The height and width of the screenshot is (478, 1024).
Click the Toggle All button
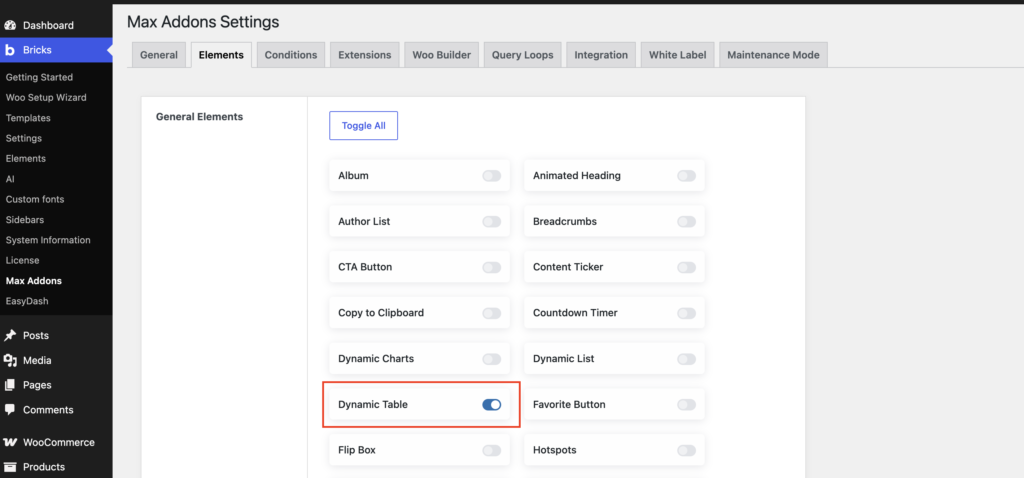(x=363, y=125)
